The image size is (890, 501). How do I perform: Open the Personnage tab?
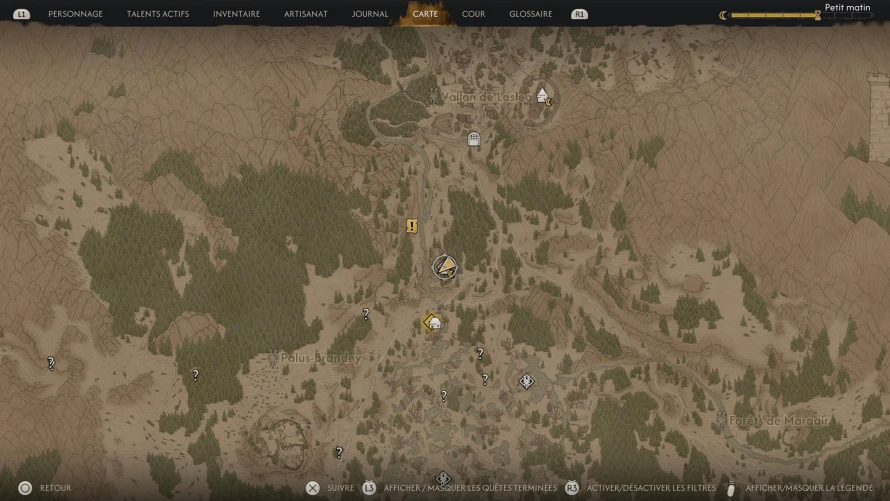pyautogui.click(x=75, y=14)
